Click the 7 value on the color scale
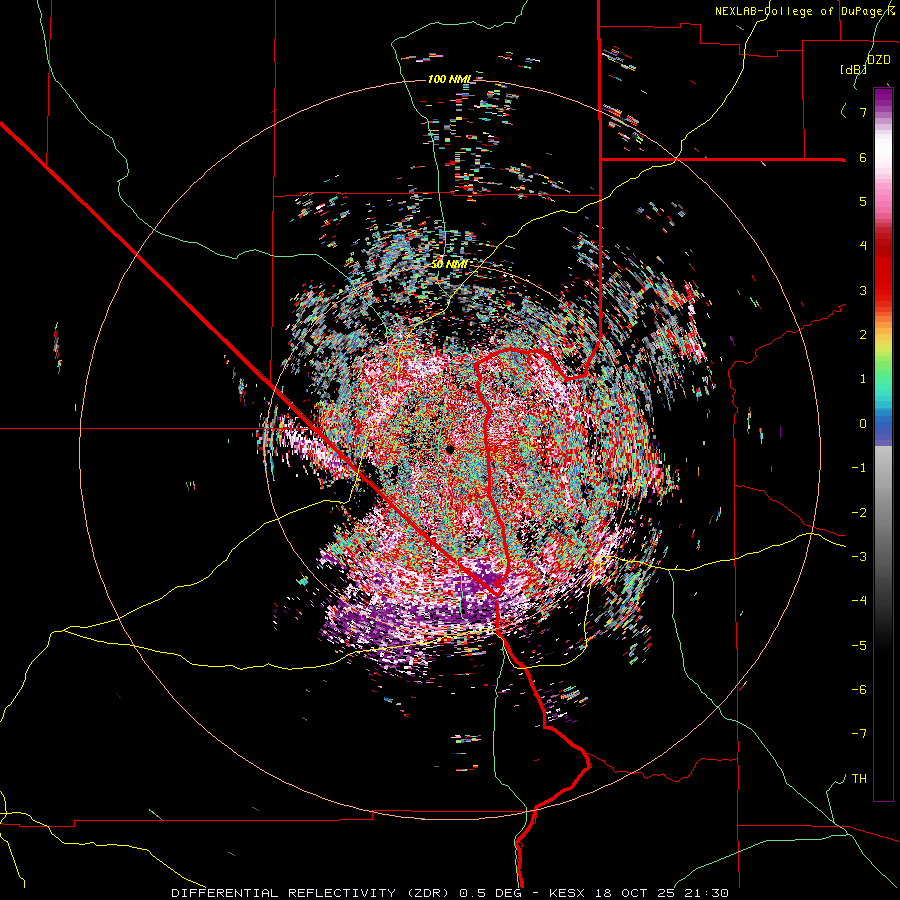This screenshot has width=900, height=900. (x=863, y=112)
